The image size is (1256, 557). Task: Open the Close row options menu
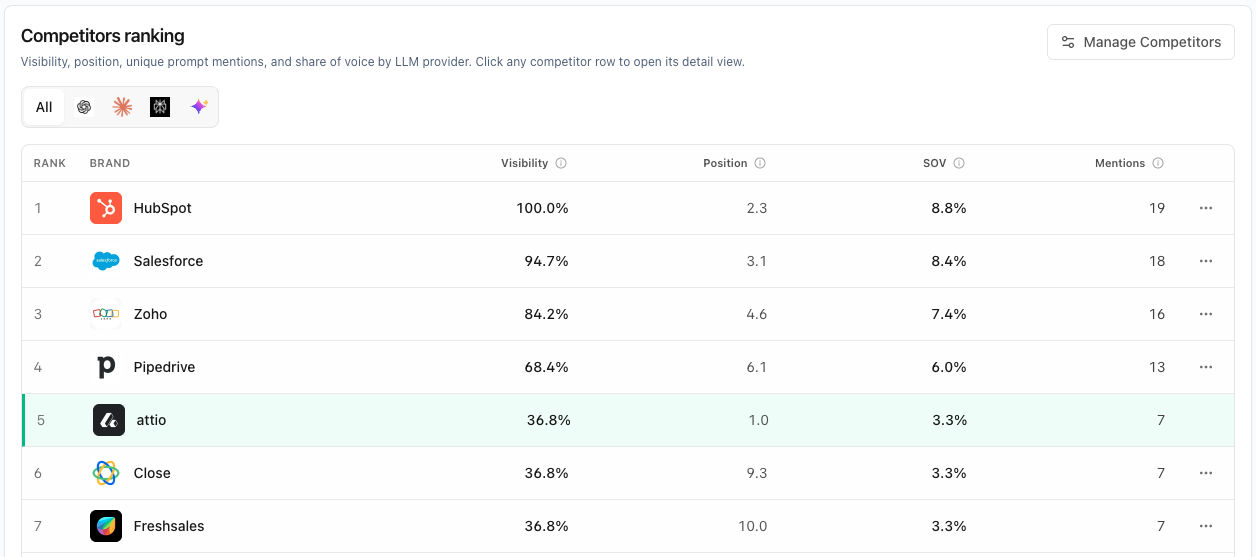1206,473
